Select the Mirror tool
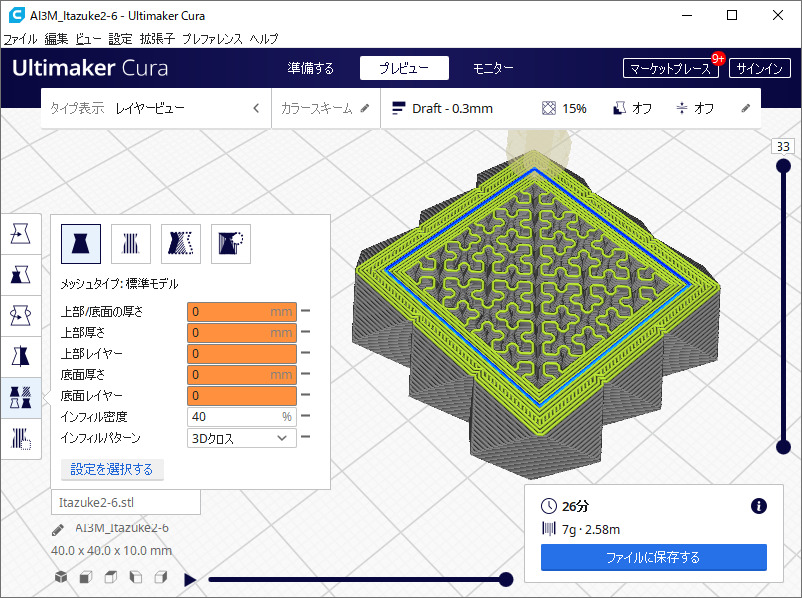Viewport: 802px width, 598px height. (20, 356)
